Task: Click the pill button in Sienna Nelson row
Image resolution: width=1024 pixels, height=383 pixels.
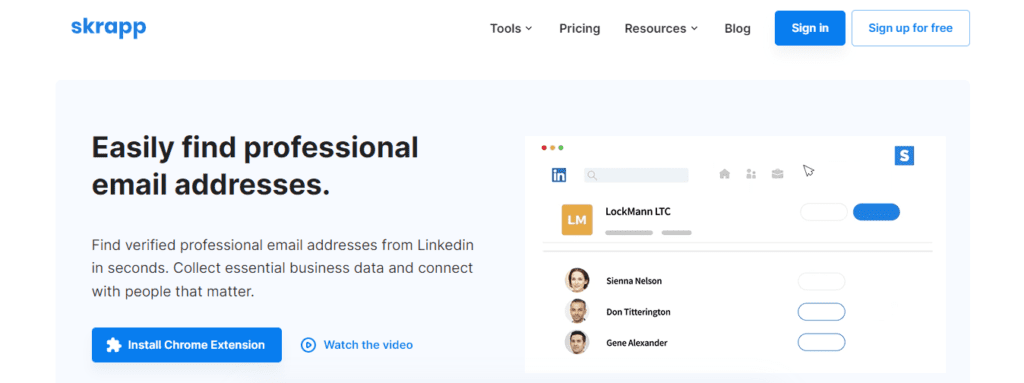Action: coord(822,282)
